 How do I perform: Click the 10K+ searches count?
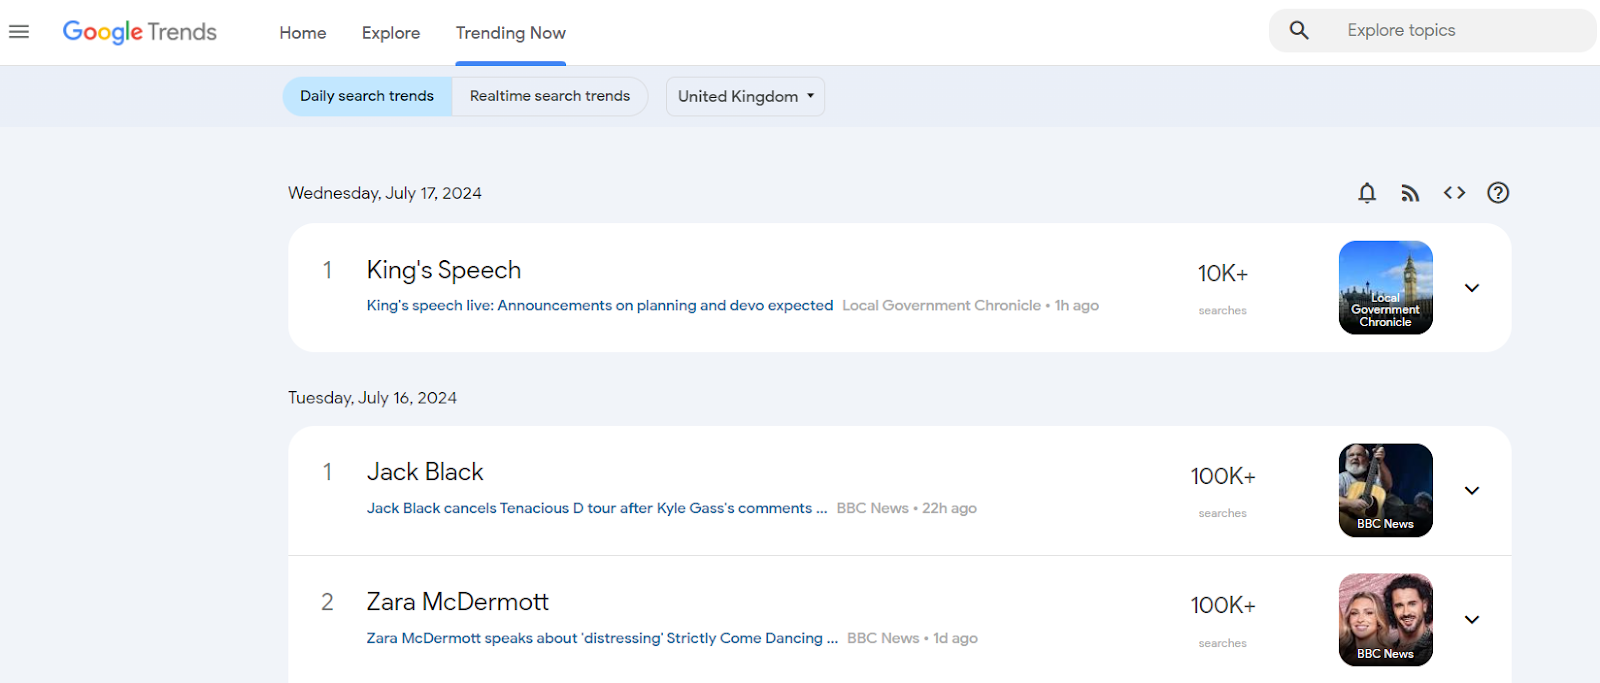point(1223,274)
